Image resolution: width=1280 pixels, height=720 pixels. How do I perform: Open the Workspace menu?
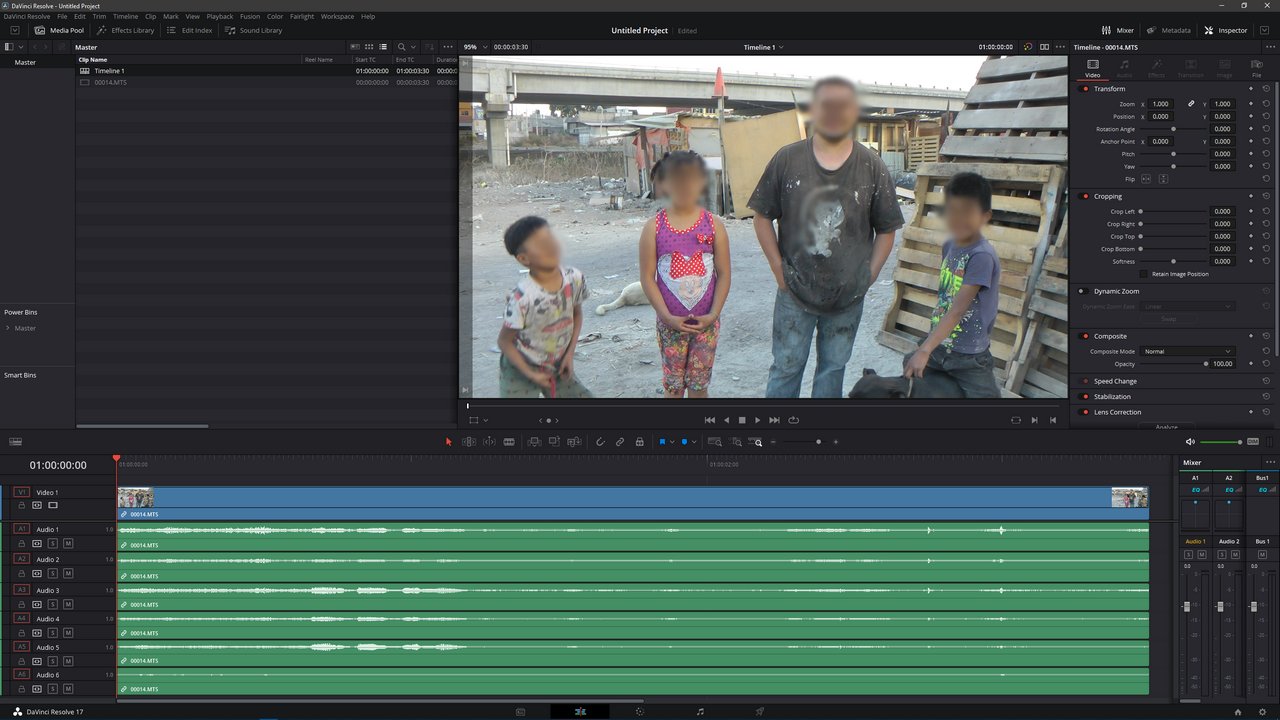[337, 17]
